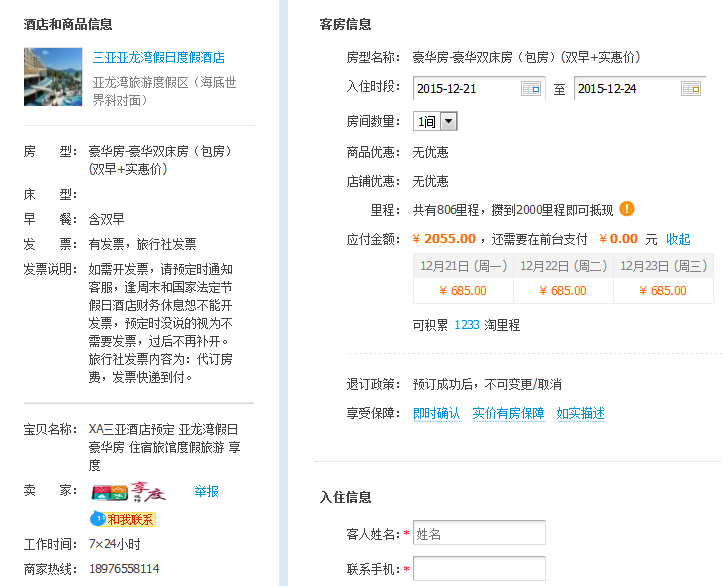
Task: Select the 12月22日 price cell
Action: click(563, 291)
